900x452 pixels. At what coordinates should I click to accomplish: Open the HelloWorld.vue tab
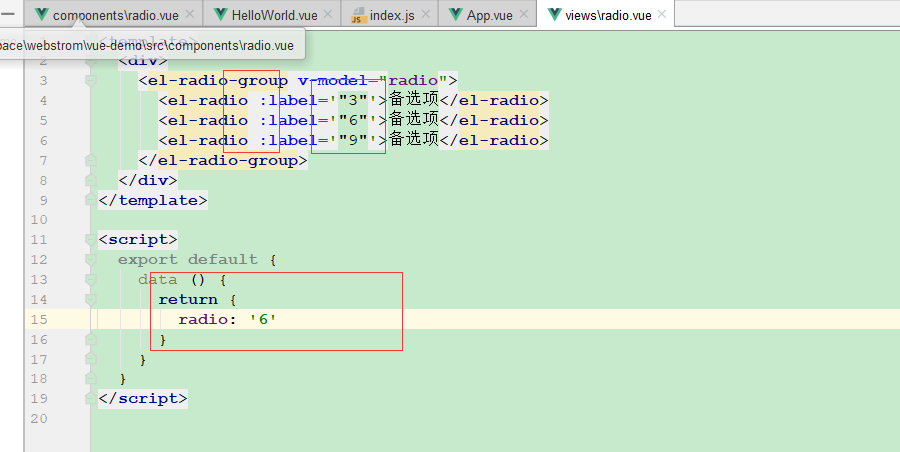(x=274, y=15)
